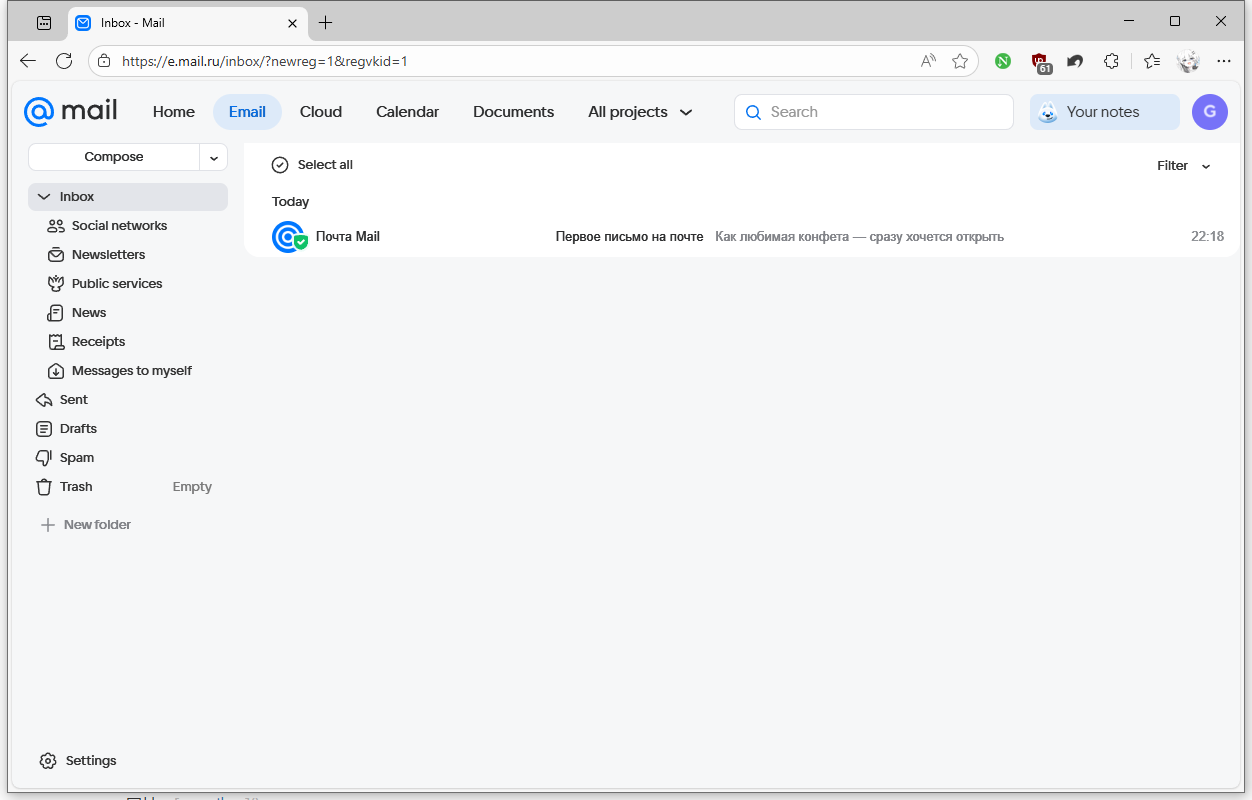The image size is (1252, 800).
Task: Click the Public services folder icon
Action: pyautogui.click(x=56, y=284)
